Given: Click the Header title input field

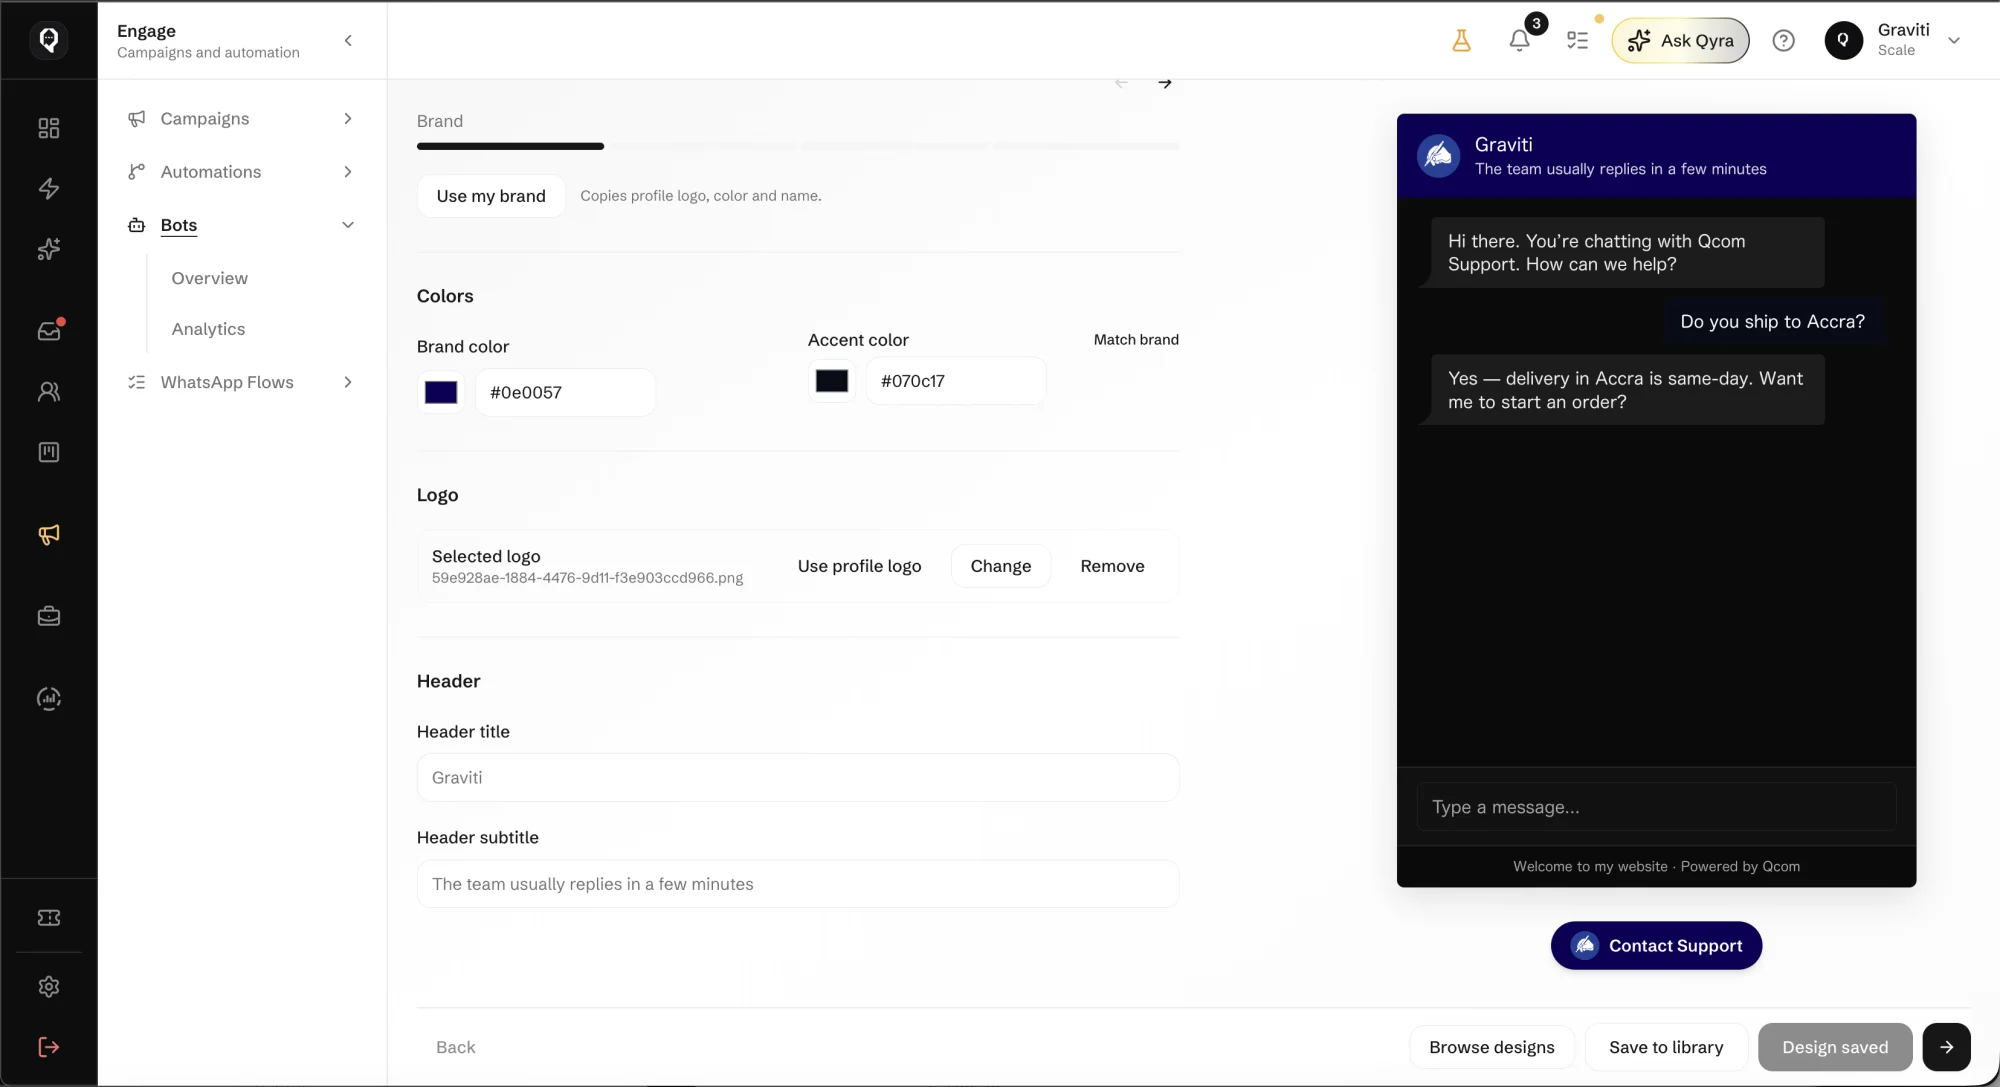Looking at the screenshot, I should click(798, 777).
